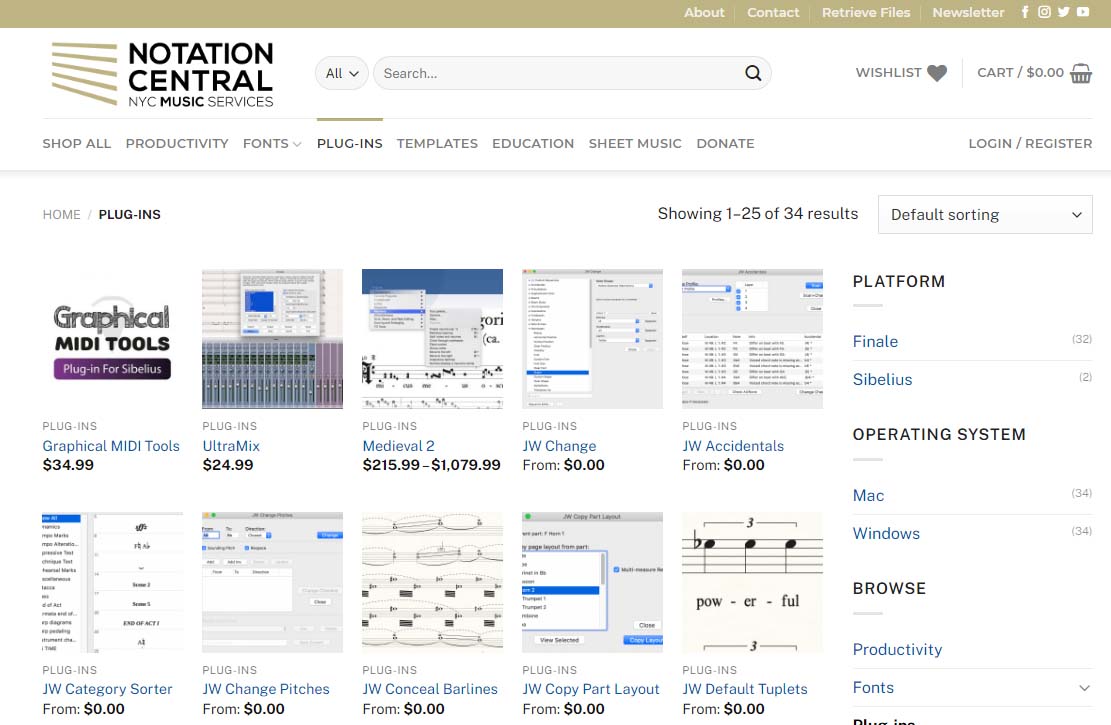This screenshot has height=725, width=1111.
Task: Open the Newsletter link
Action: 968,12
